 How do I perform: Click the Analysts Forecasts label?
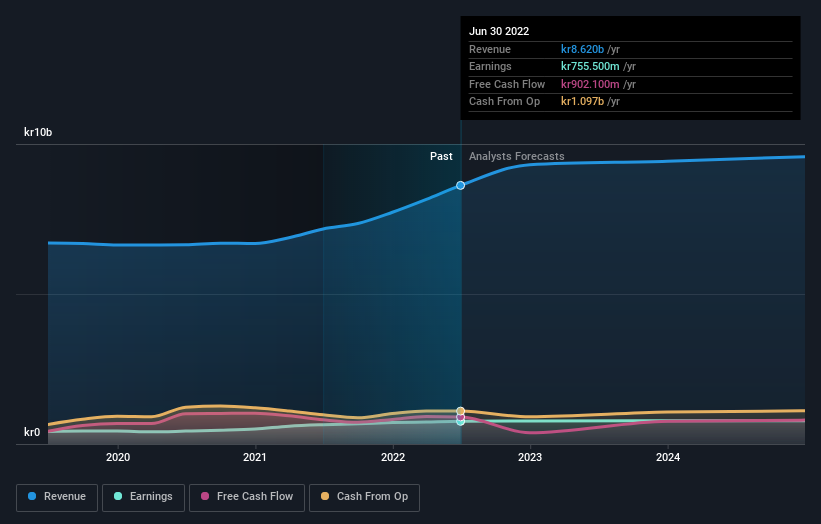point(517,156)
